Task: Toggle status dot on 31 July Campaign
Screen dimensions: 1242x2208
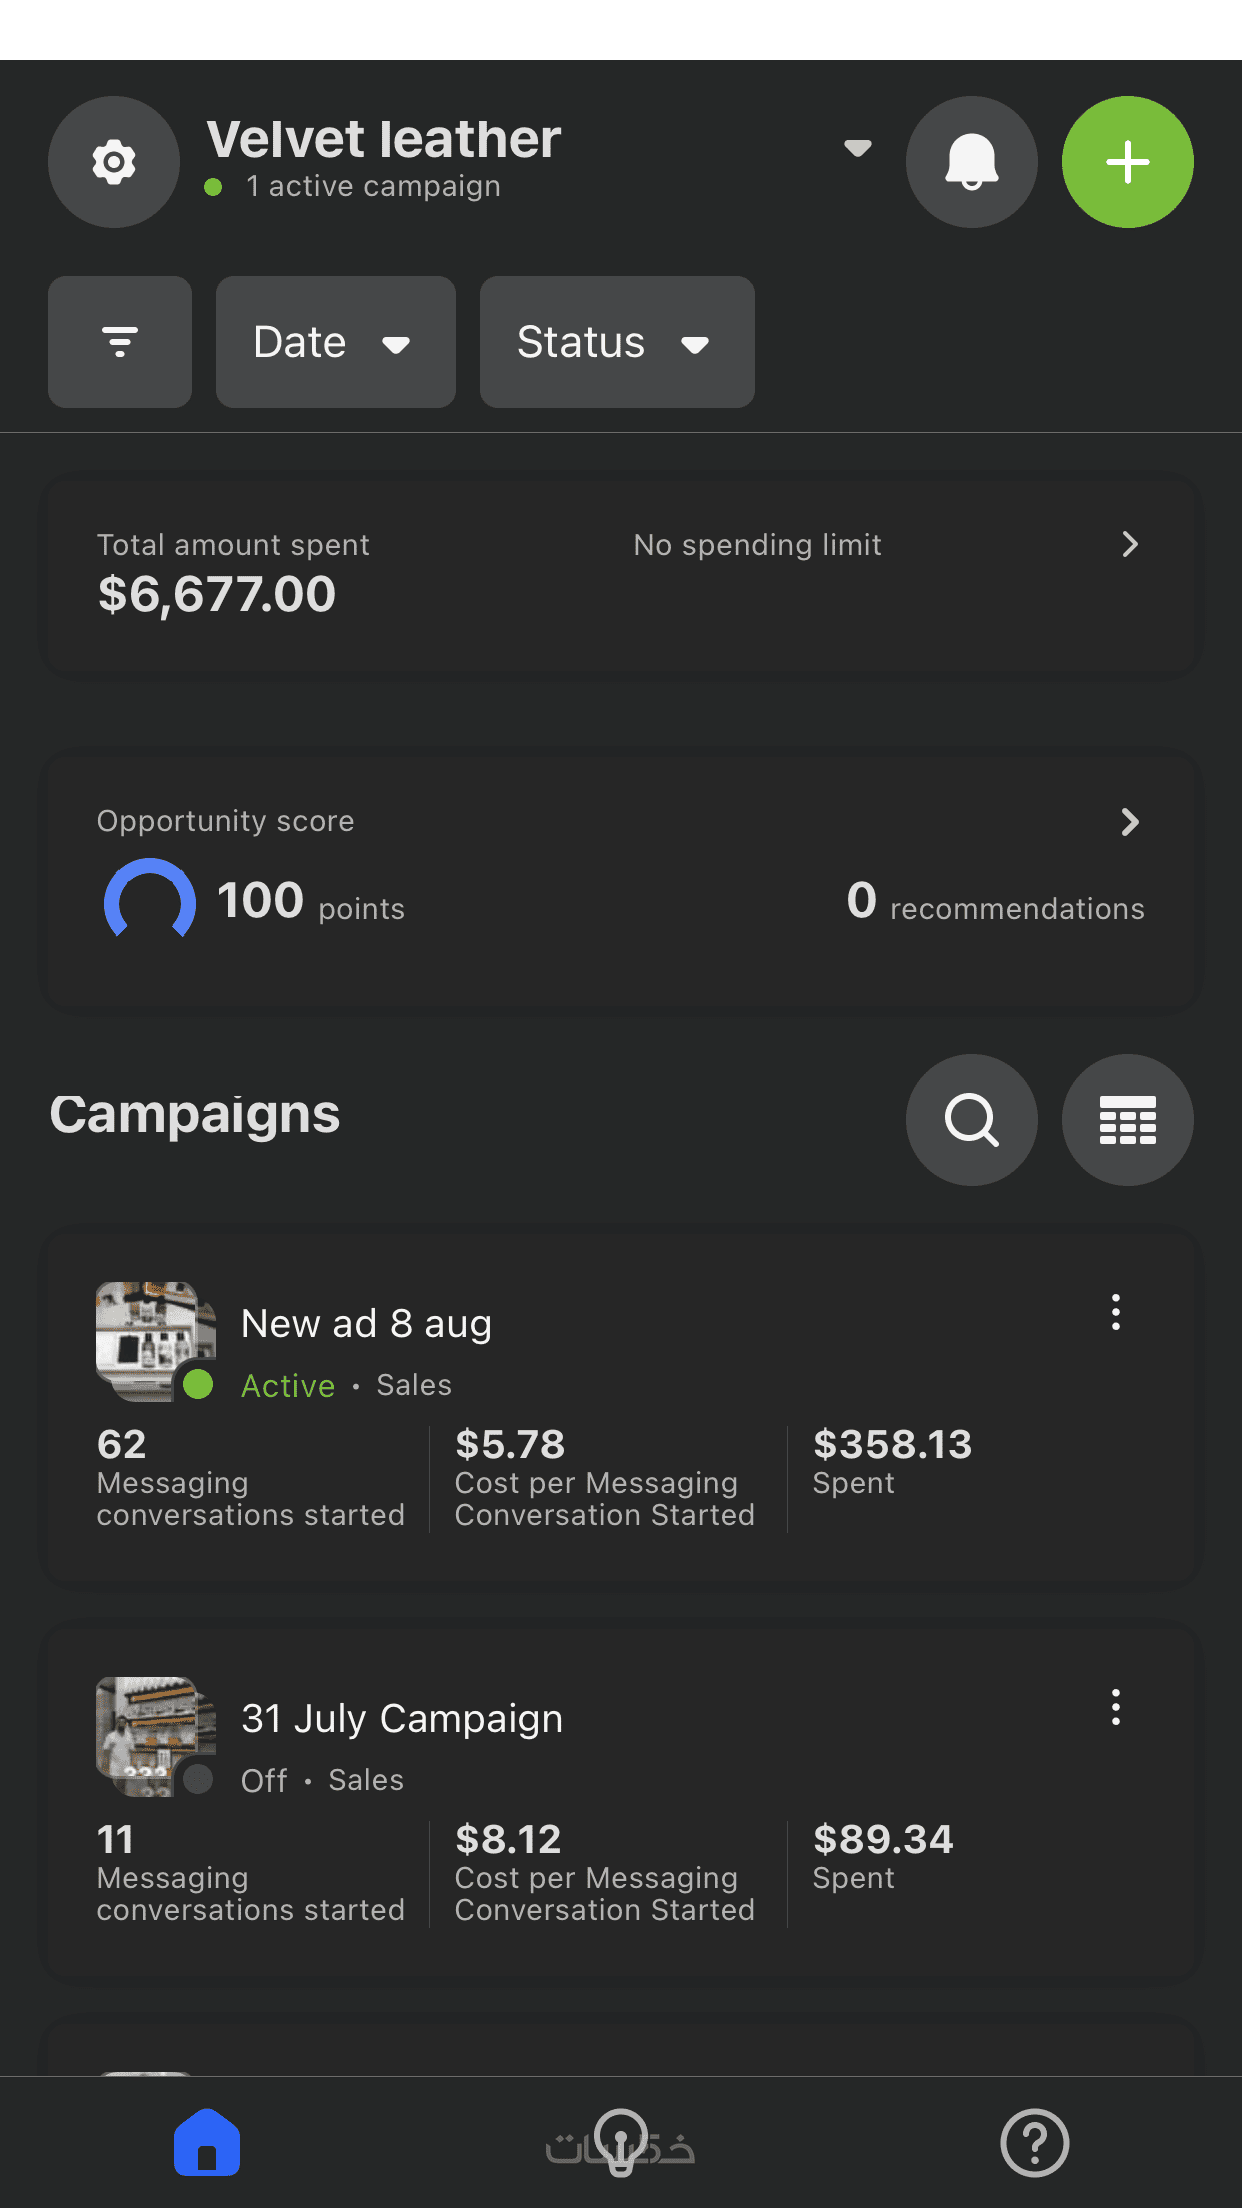Action: (198, 1779)
